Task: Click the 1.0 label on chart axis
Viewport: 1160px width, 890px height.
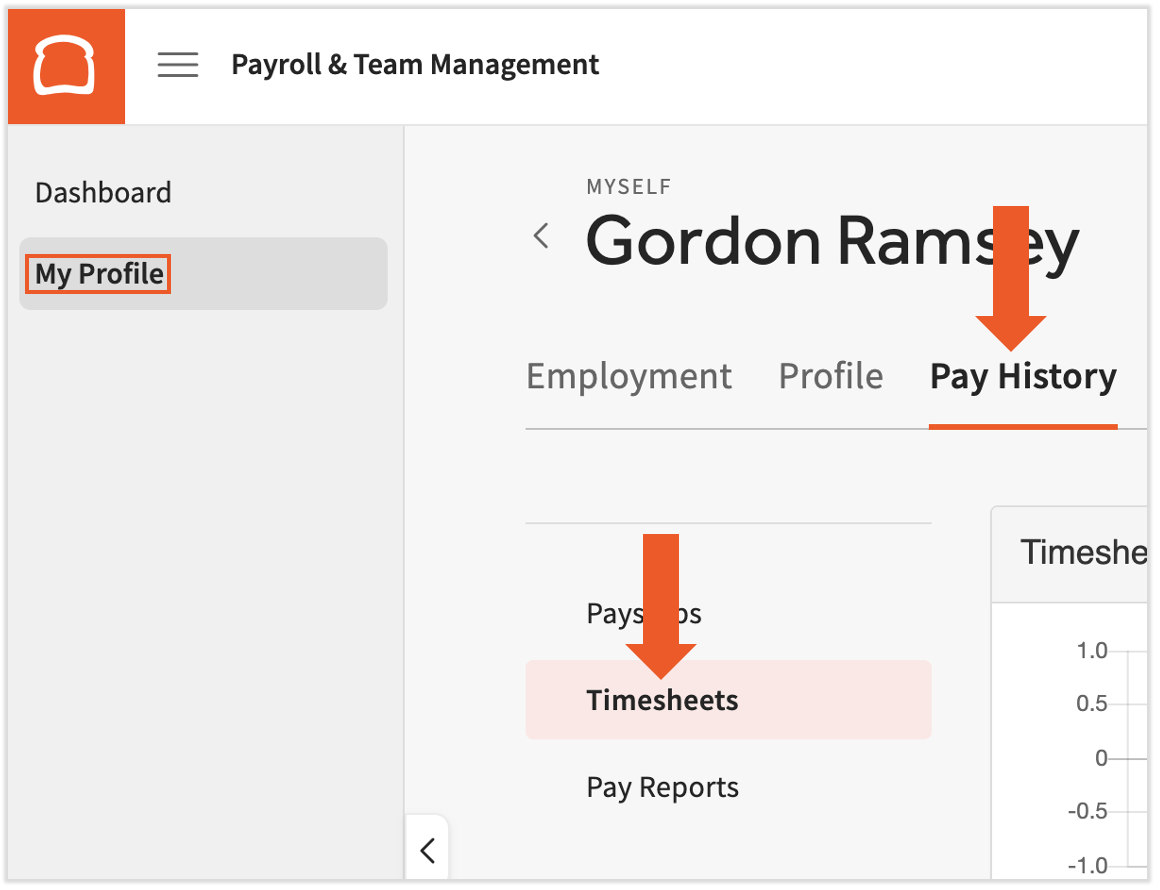Action: 1092,651
